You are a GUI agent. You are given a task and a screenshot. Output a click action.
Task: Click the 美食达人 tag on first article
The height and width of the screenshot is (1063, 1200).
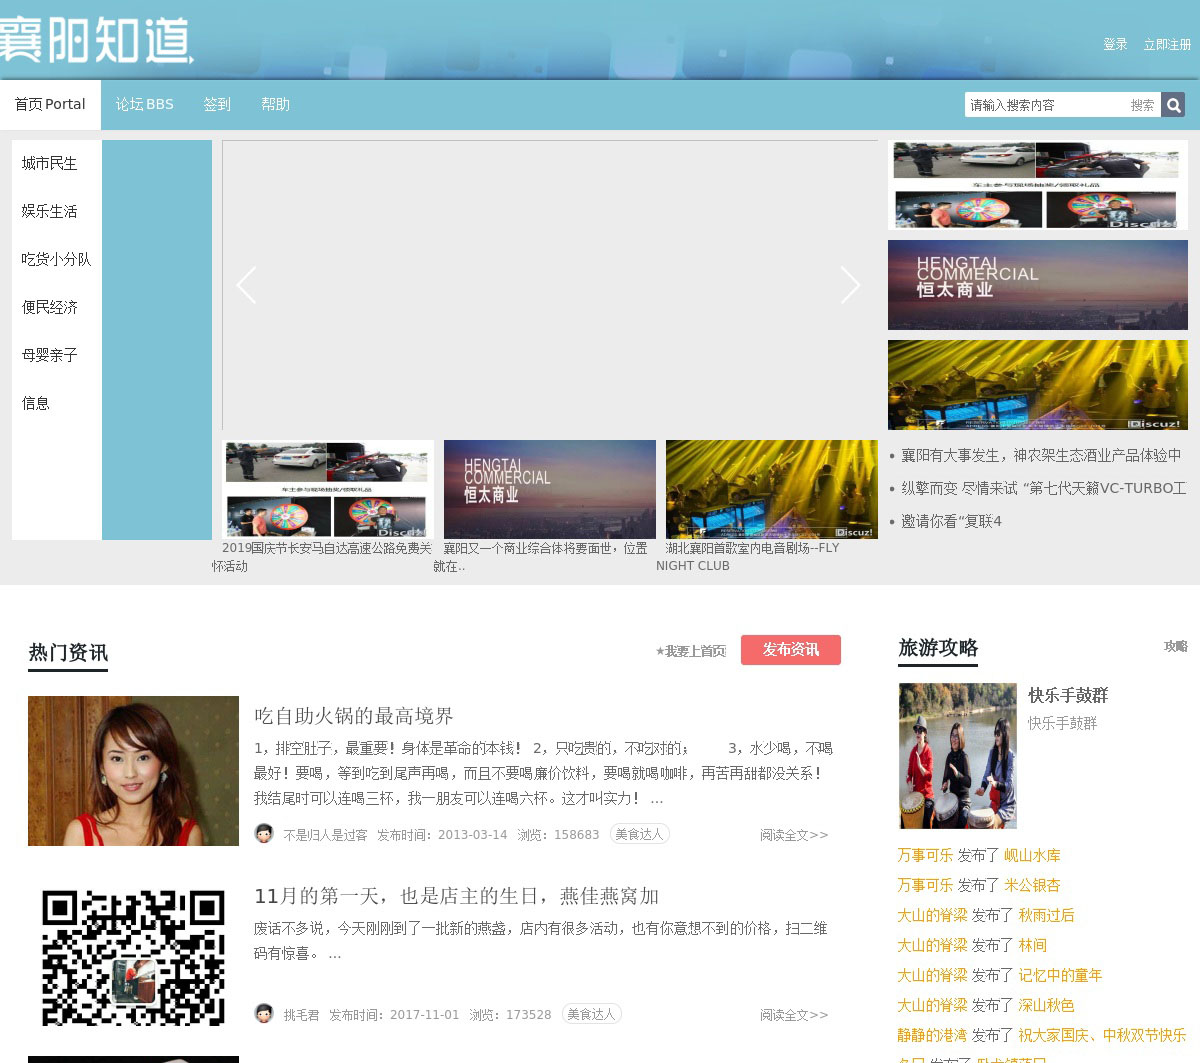point(639,834)
